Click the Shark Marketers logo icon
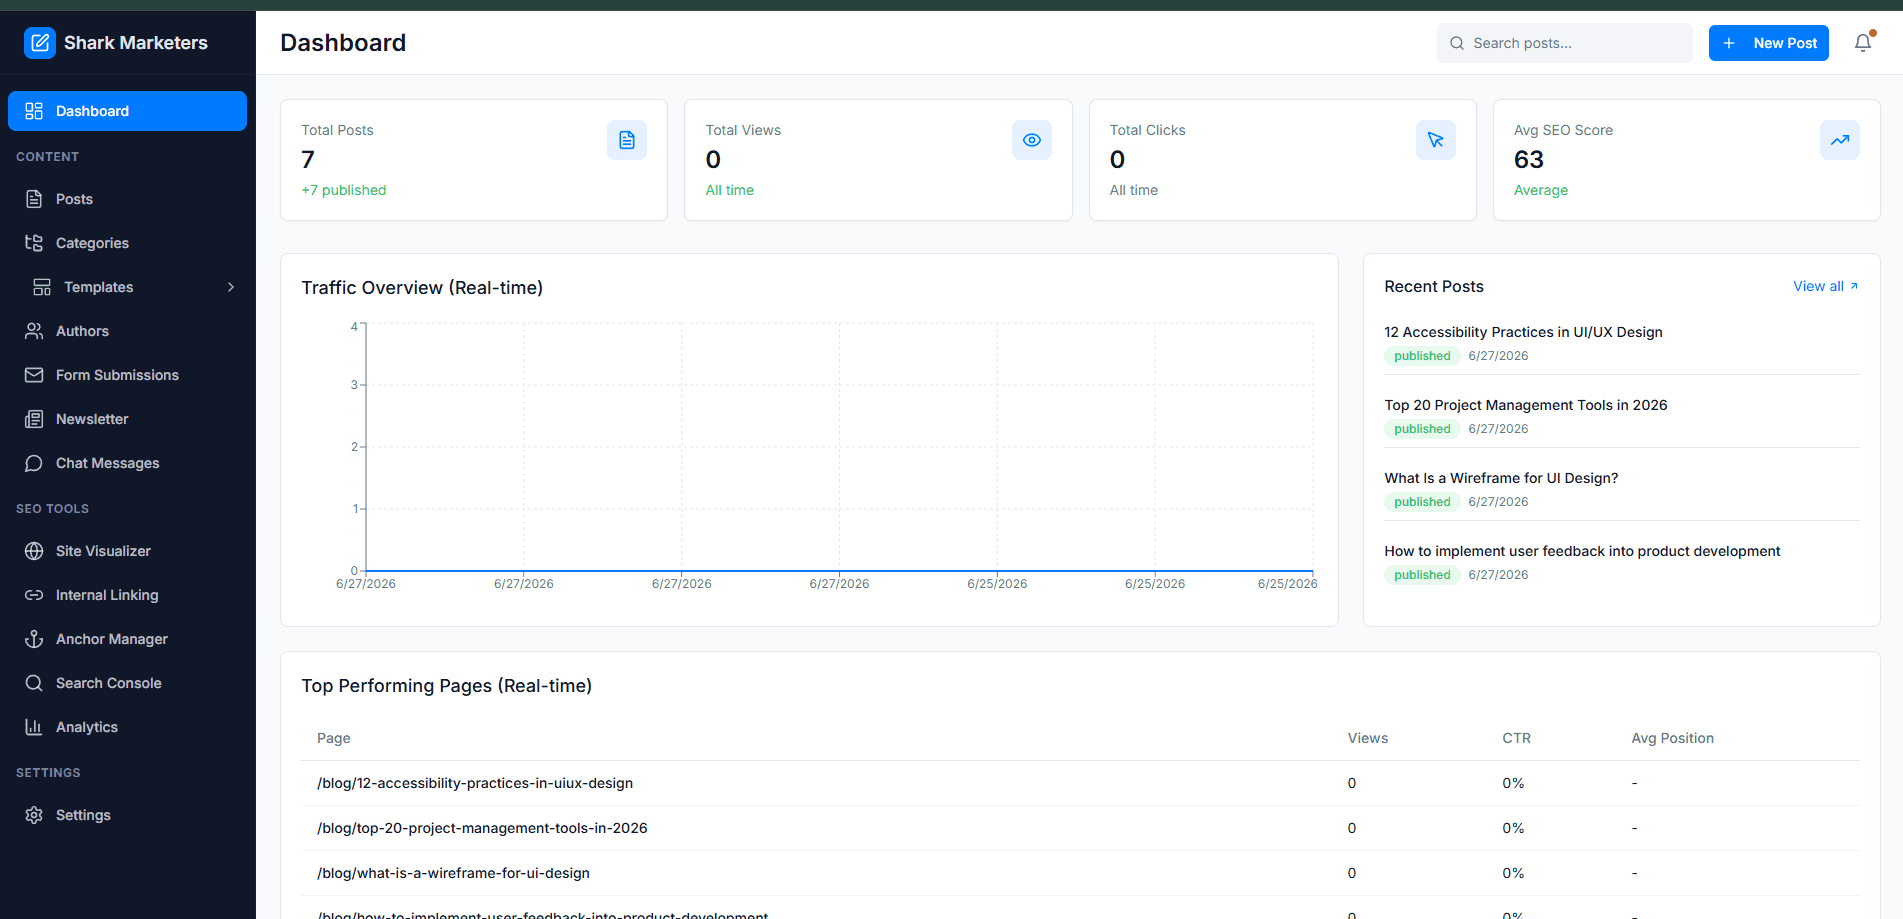 pos(40,43)
